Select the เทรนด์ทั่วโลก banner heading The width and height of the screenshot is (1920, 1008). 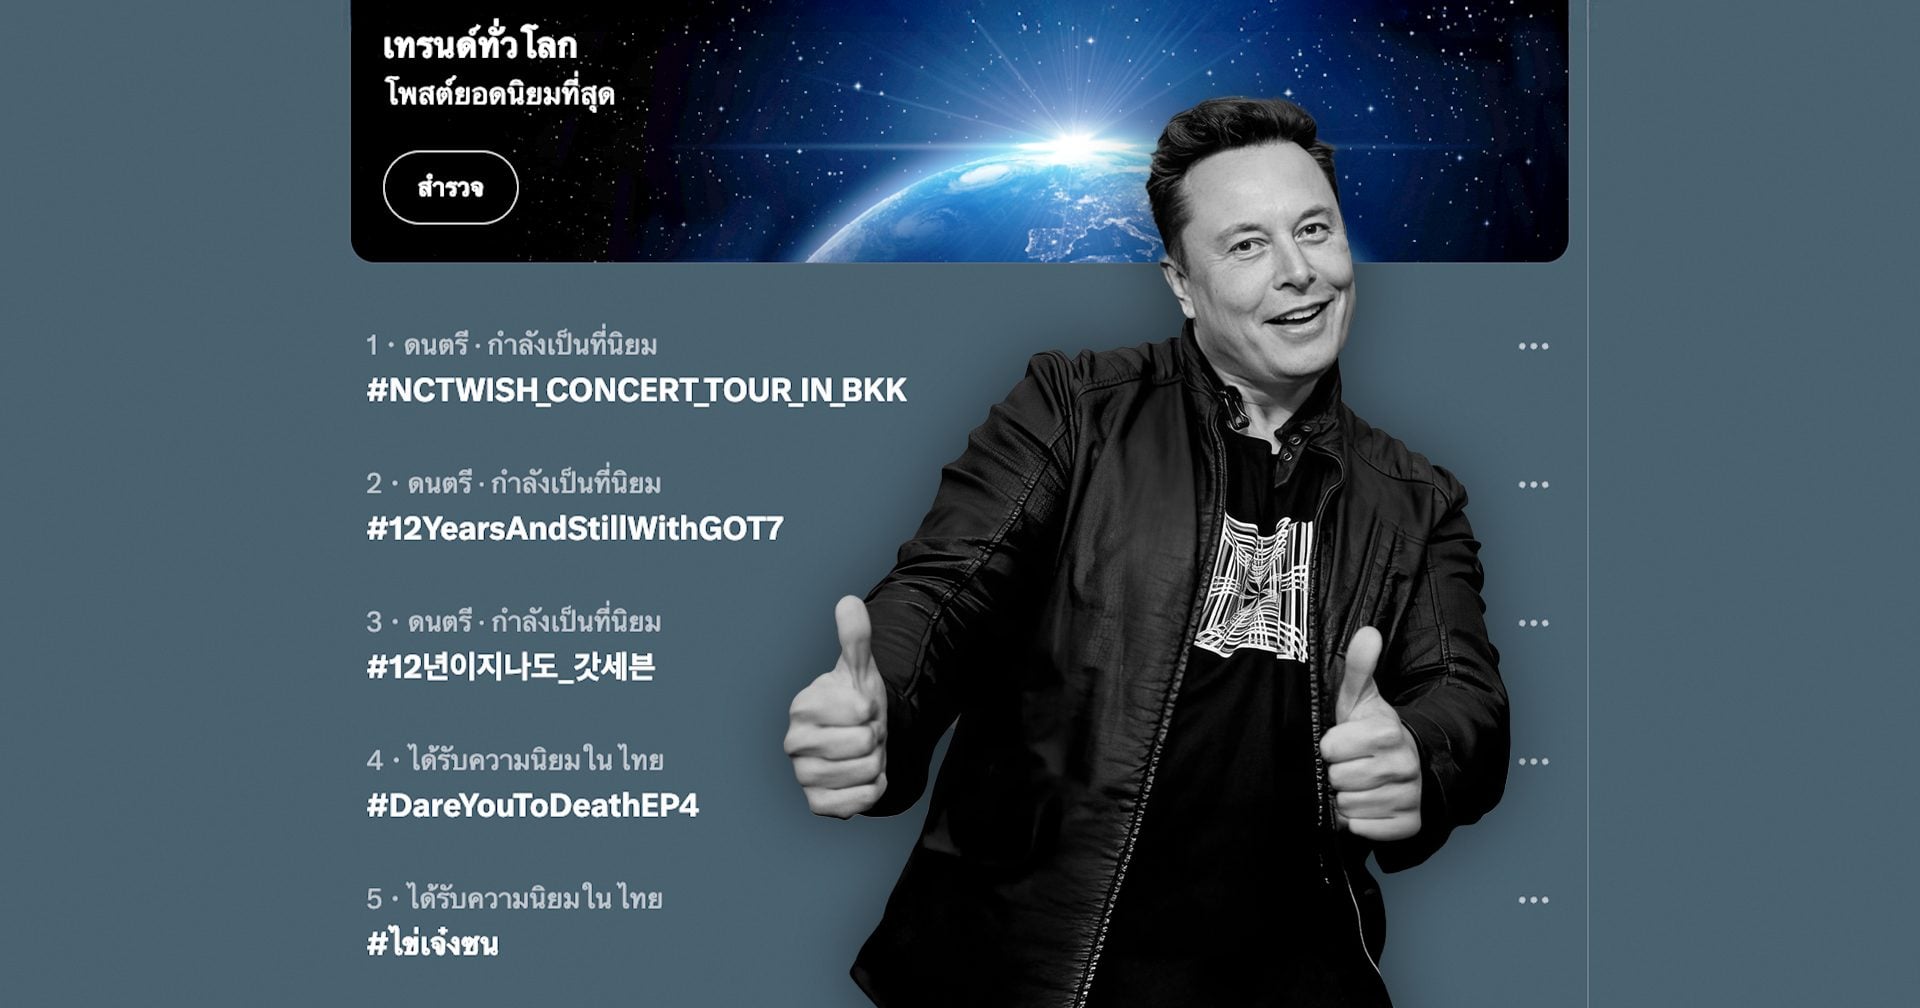(480, 46)
